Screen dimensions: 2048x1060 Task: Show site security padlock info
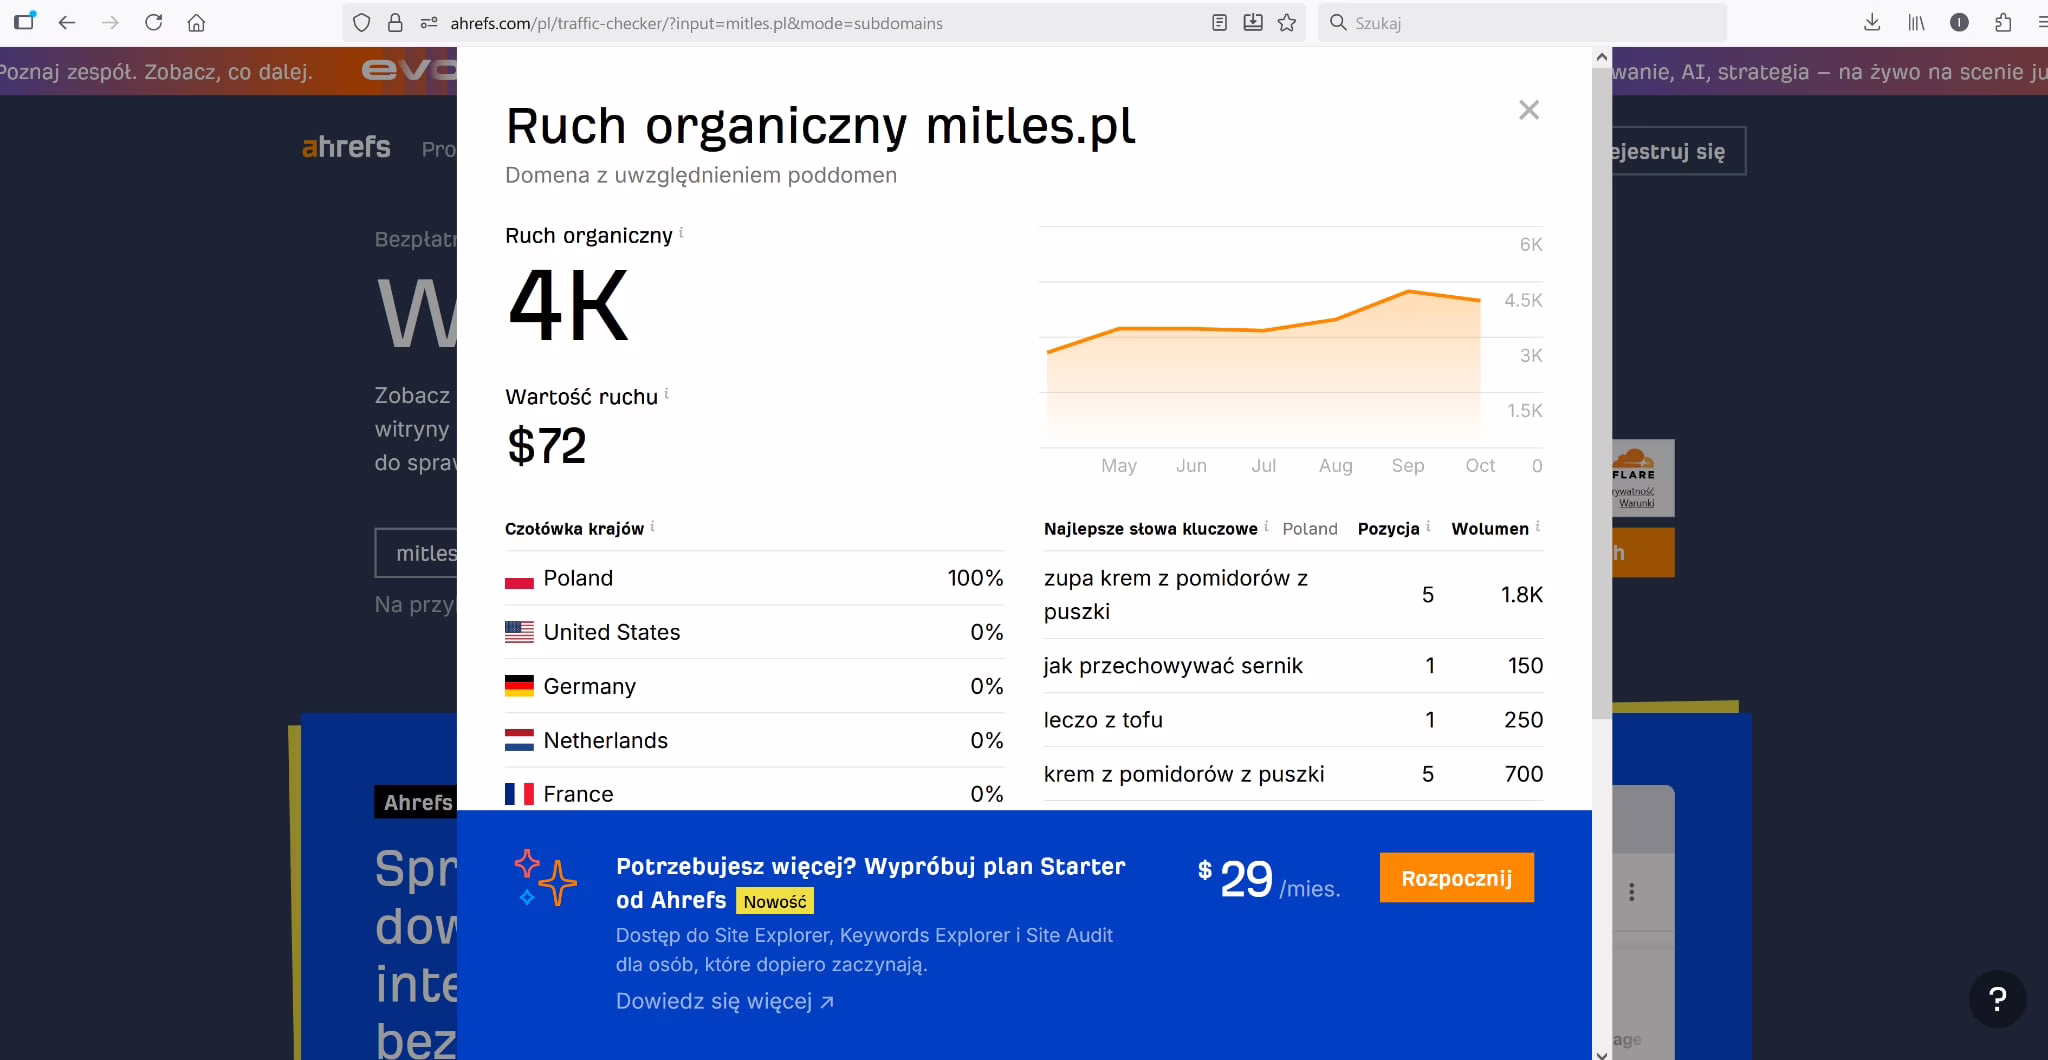[395, 22]
